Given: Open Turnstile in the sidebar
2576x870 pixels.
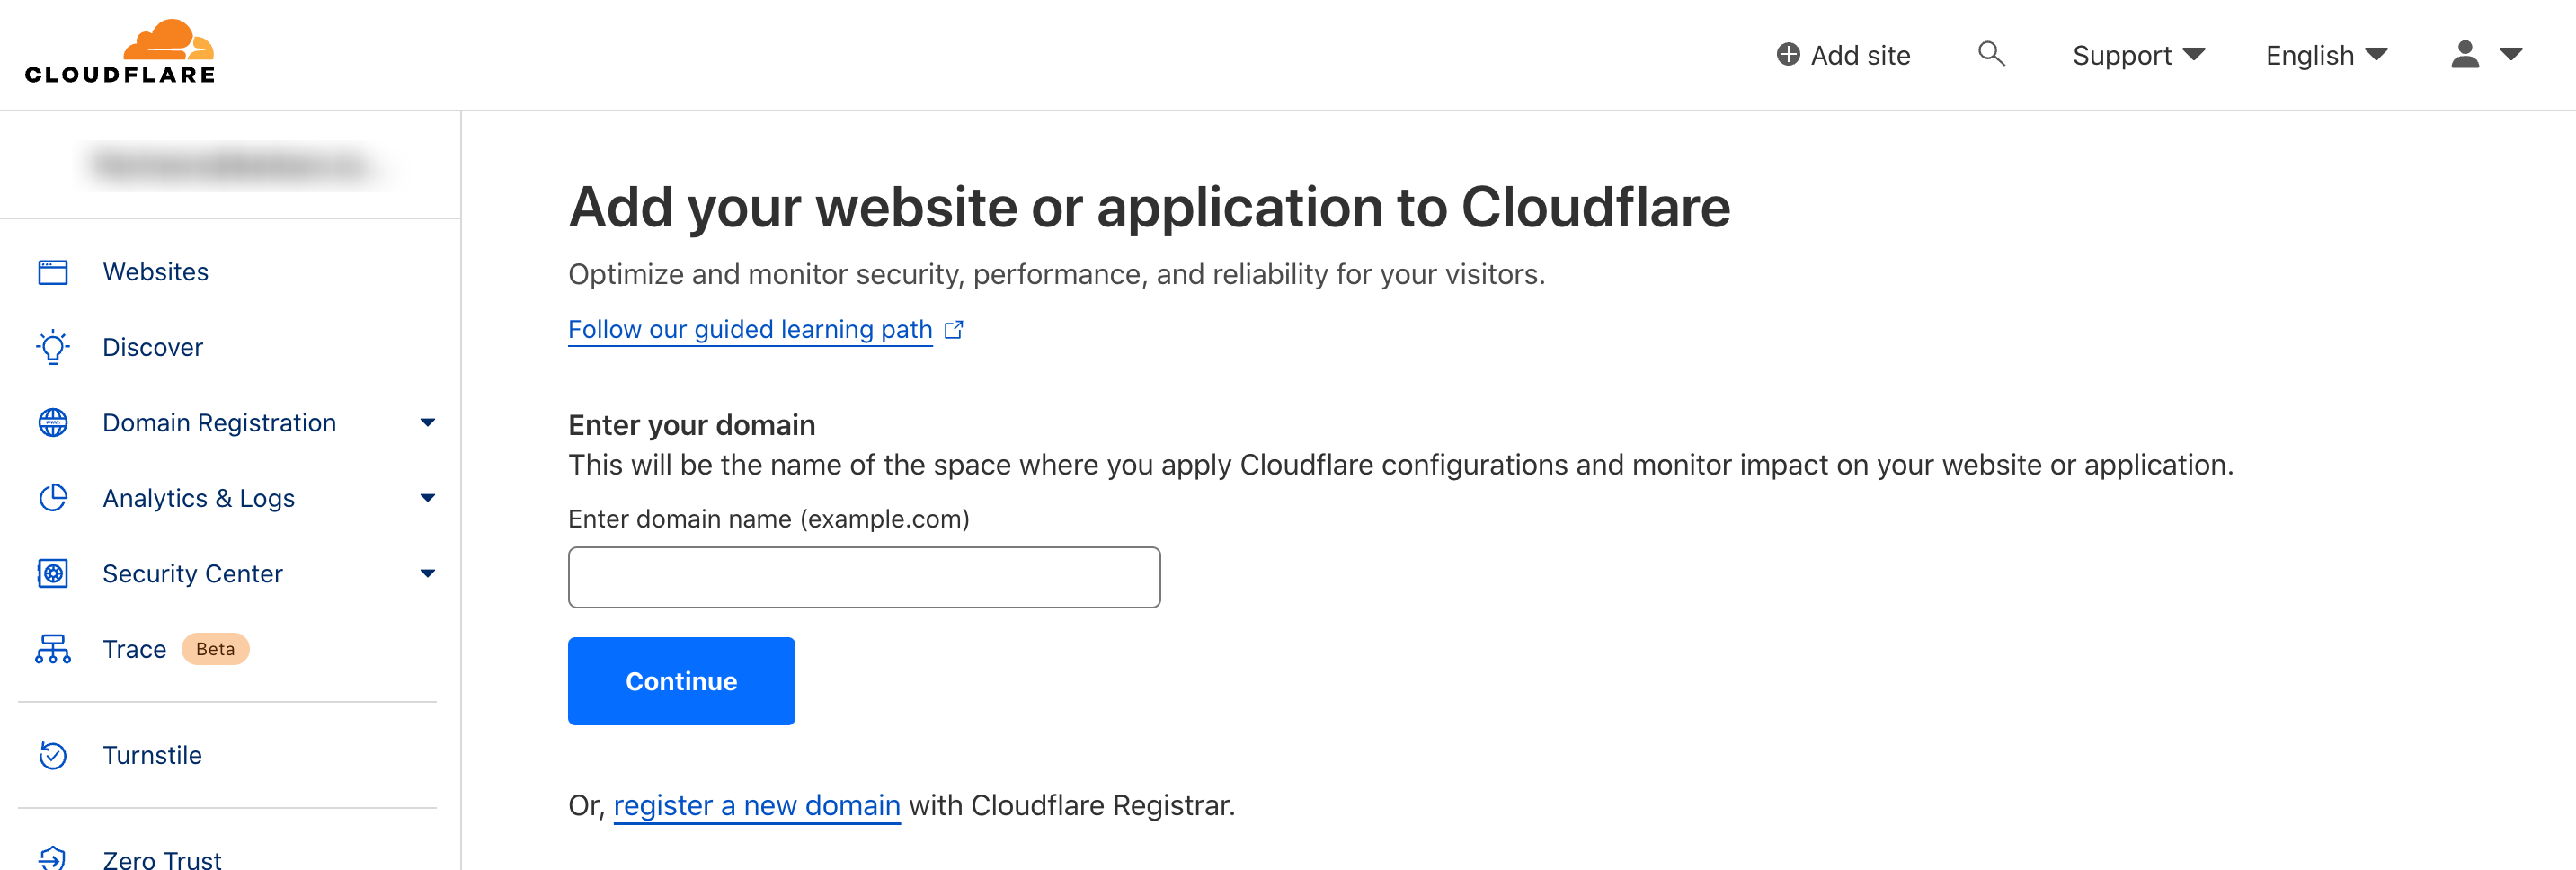Looking at the screenshot, I should (152, 755).
